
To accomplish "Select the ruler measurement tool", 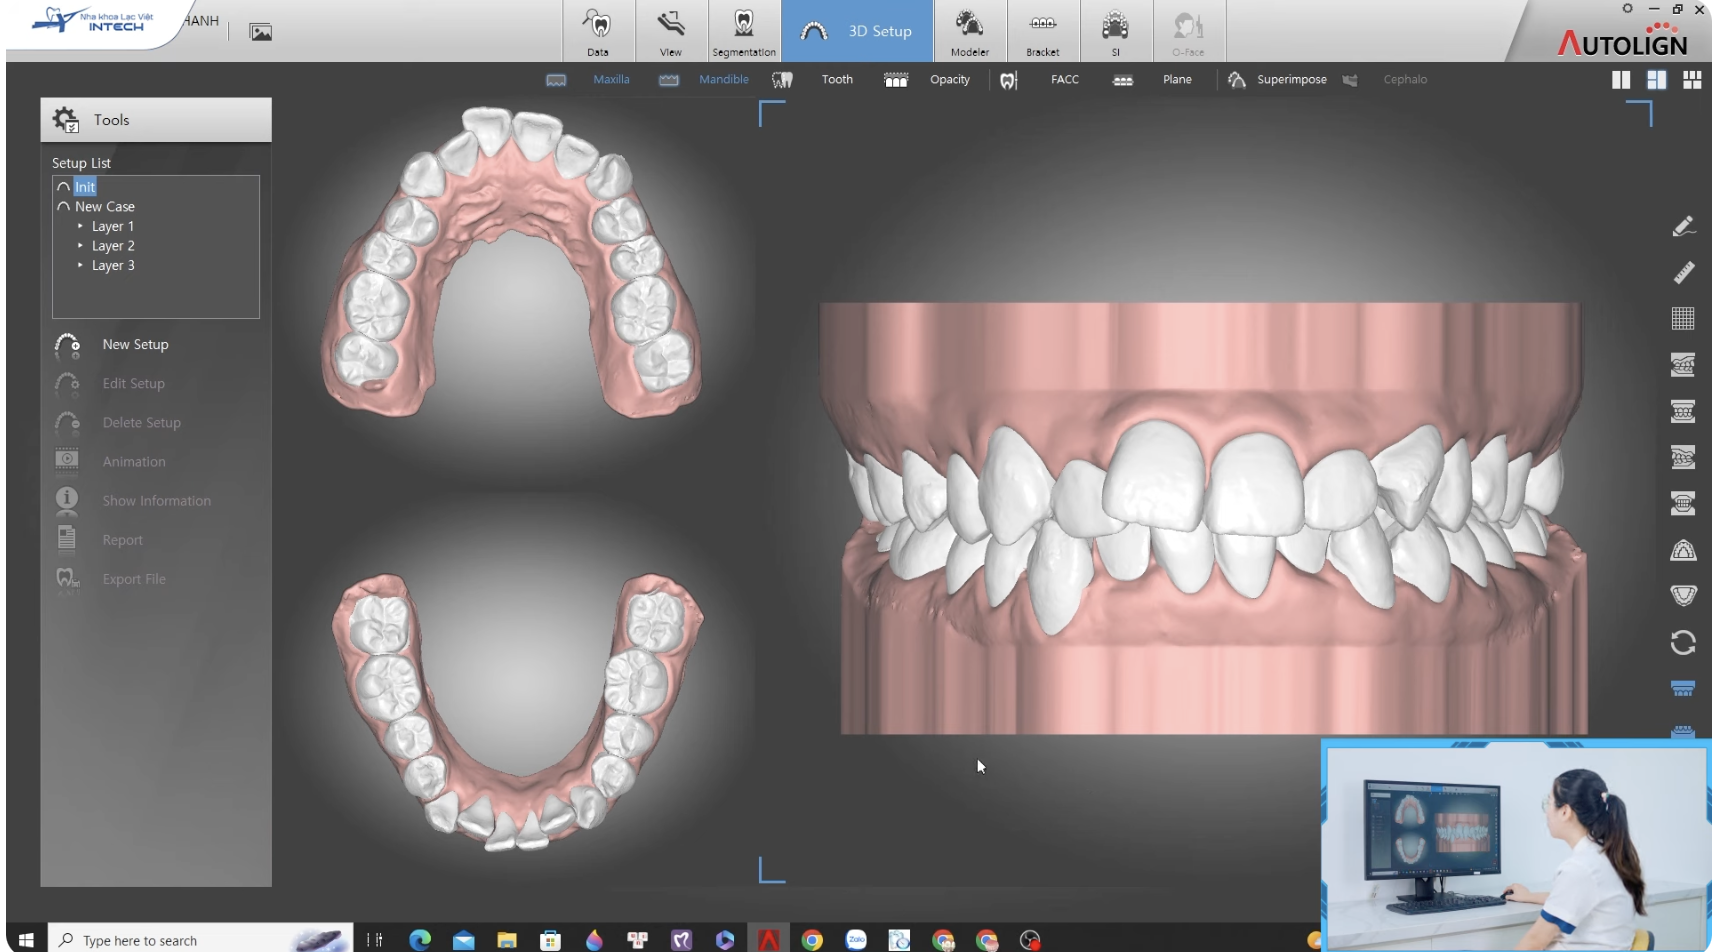I will tap(1683, 272).
